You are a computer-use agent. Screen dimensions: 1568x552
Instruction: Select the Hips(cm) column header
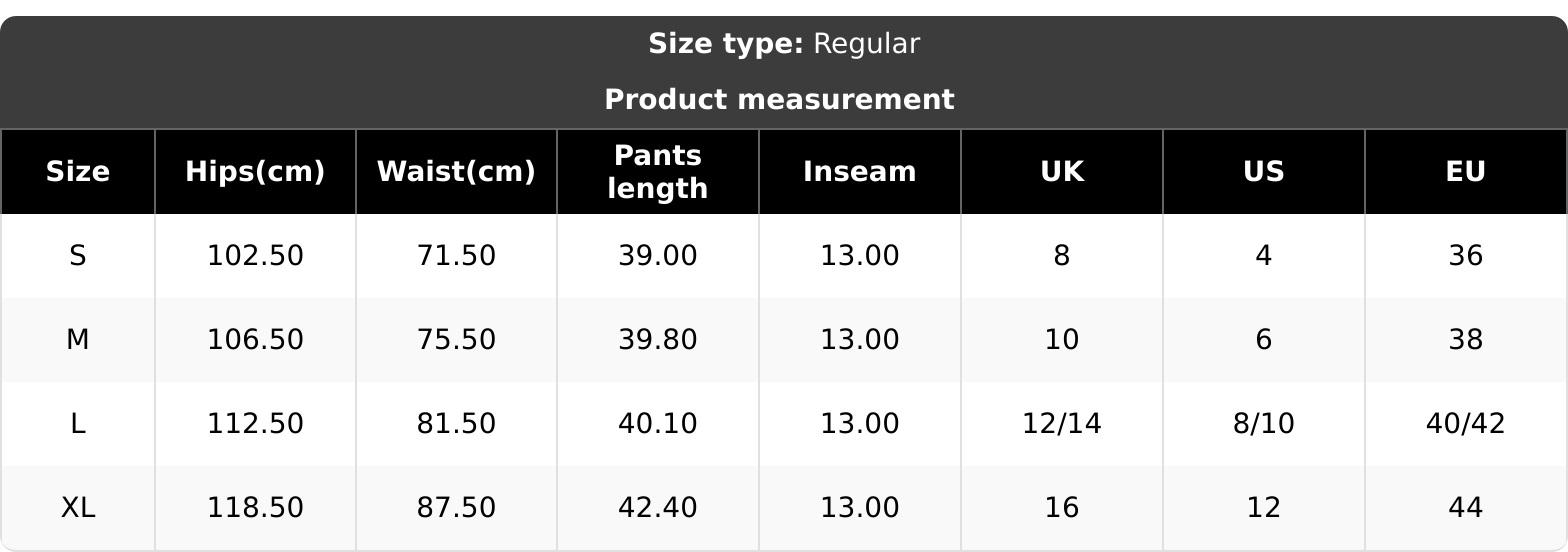[255, 172]
